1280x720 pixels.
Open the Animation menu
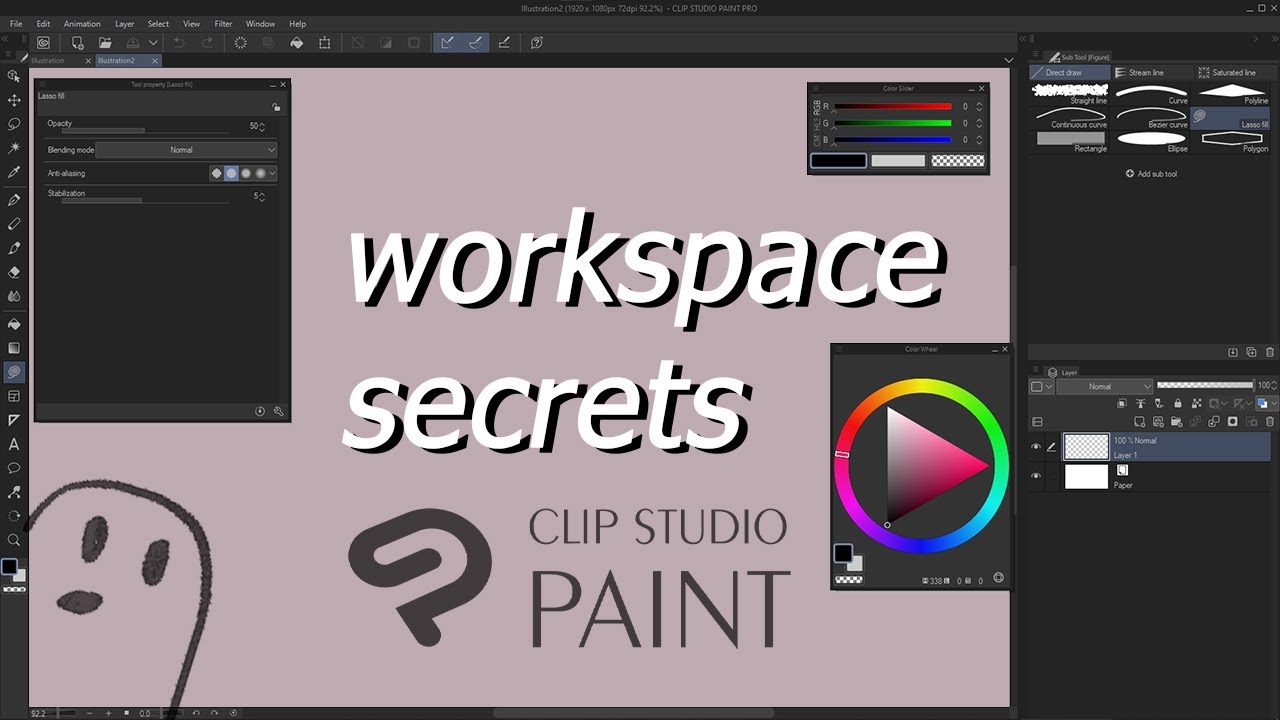click(x=82, y=23)
